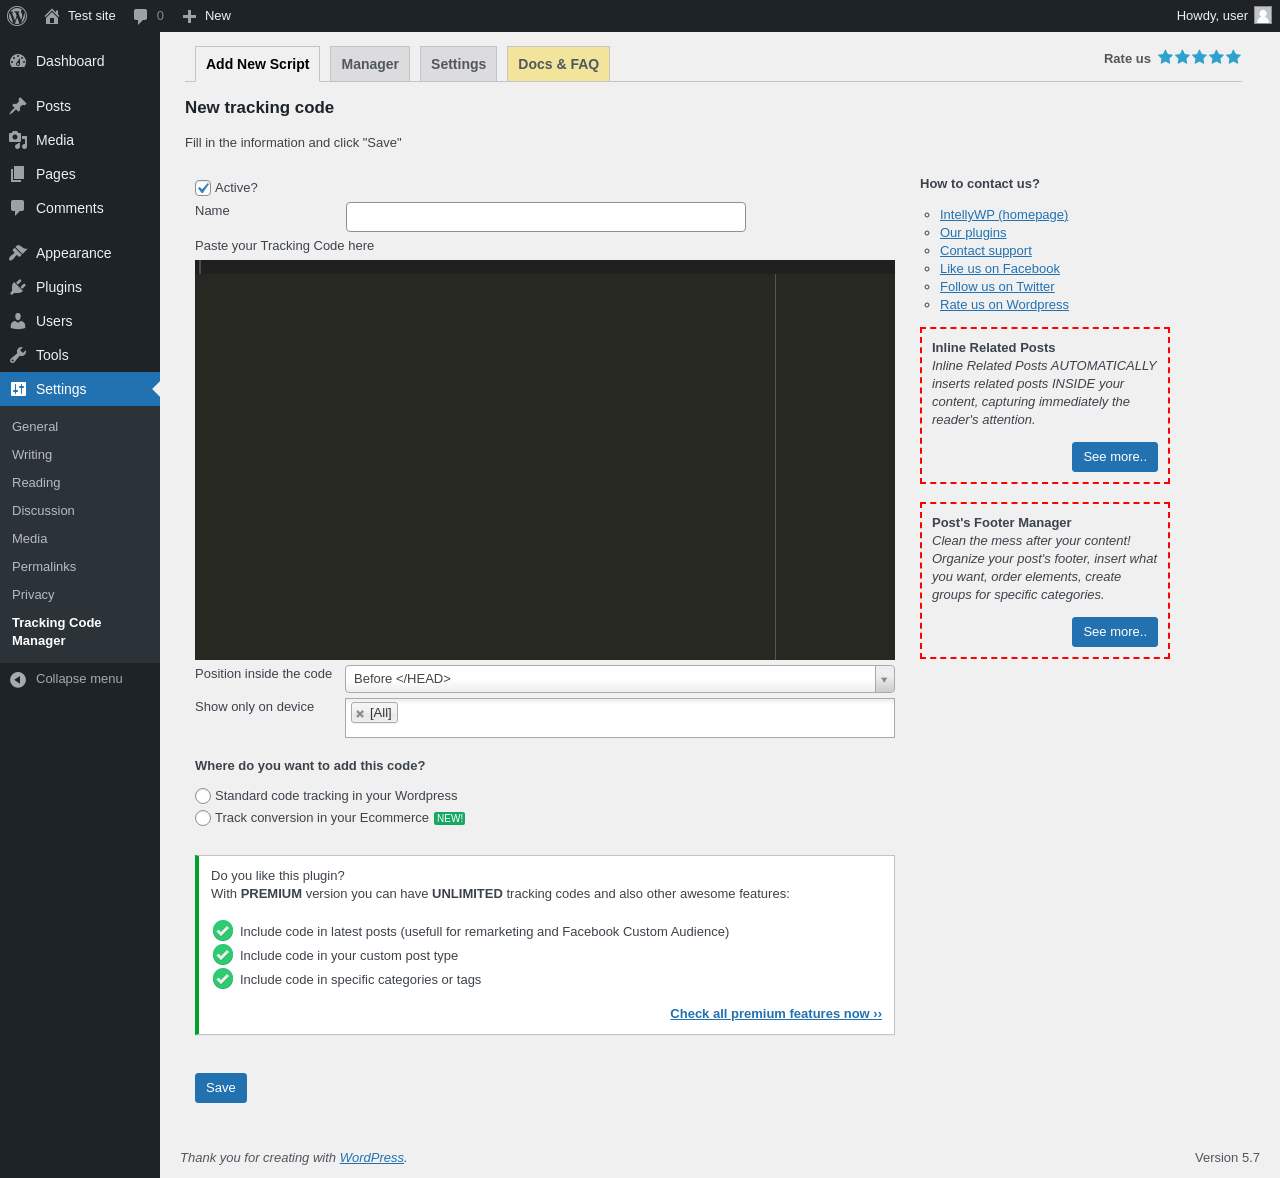
Task: Select Standard code tracking in your Wordpress
Action: pyautogui.click(x=203, y=796)
